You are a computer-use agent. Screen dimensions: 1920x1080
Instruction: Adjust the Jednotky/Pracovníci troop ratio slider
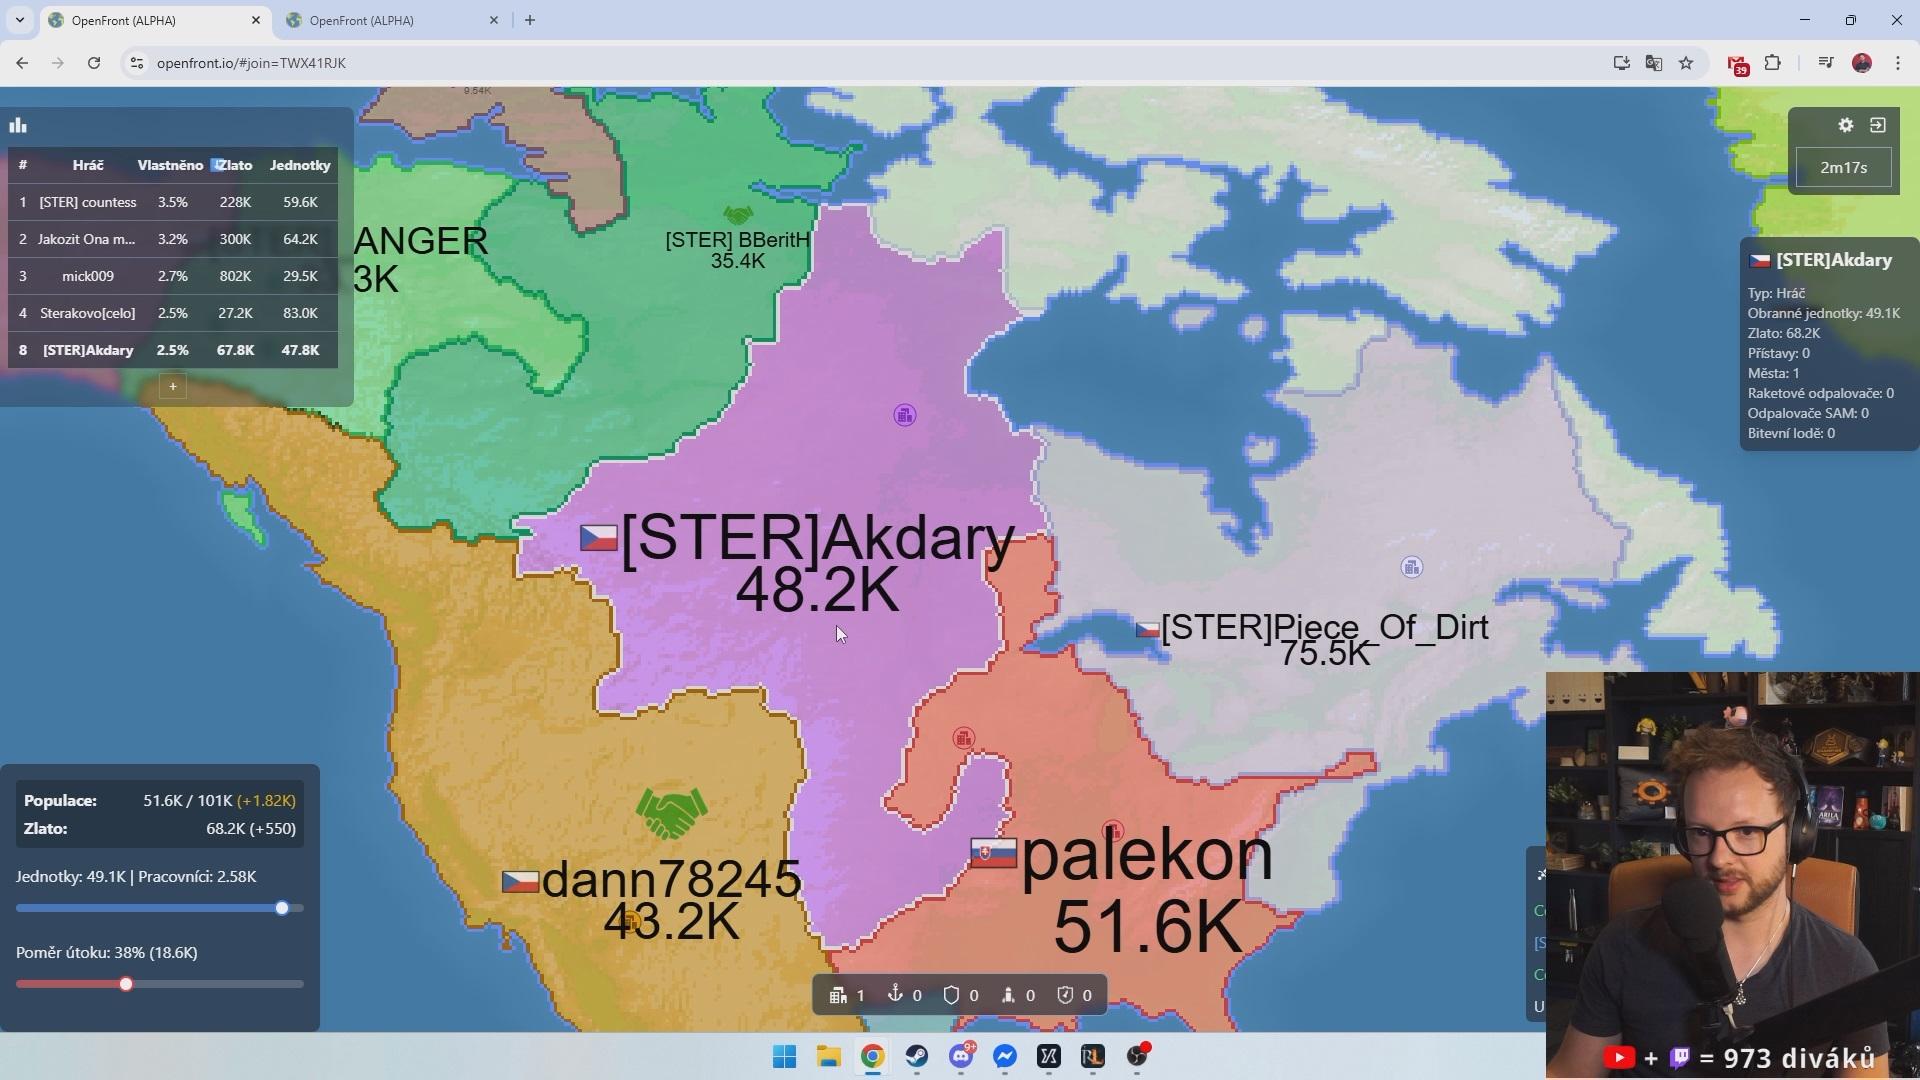point(160,908)
